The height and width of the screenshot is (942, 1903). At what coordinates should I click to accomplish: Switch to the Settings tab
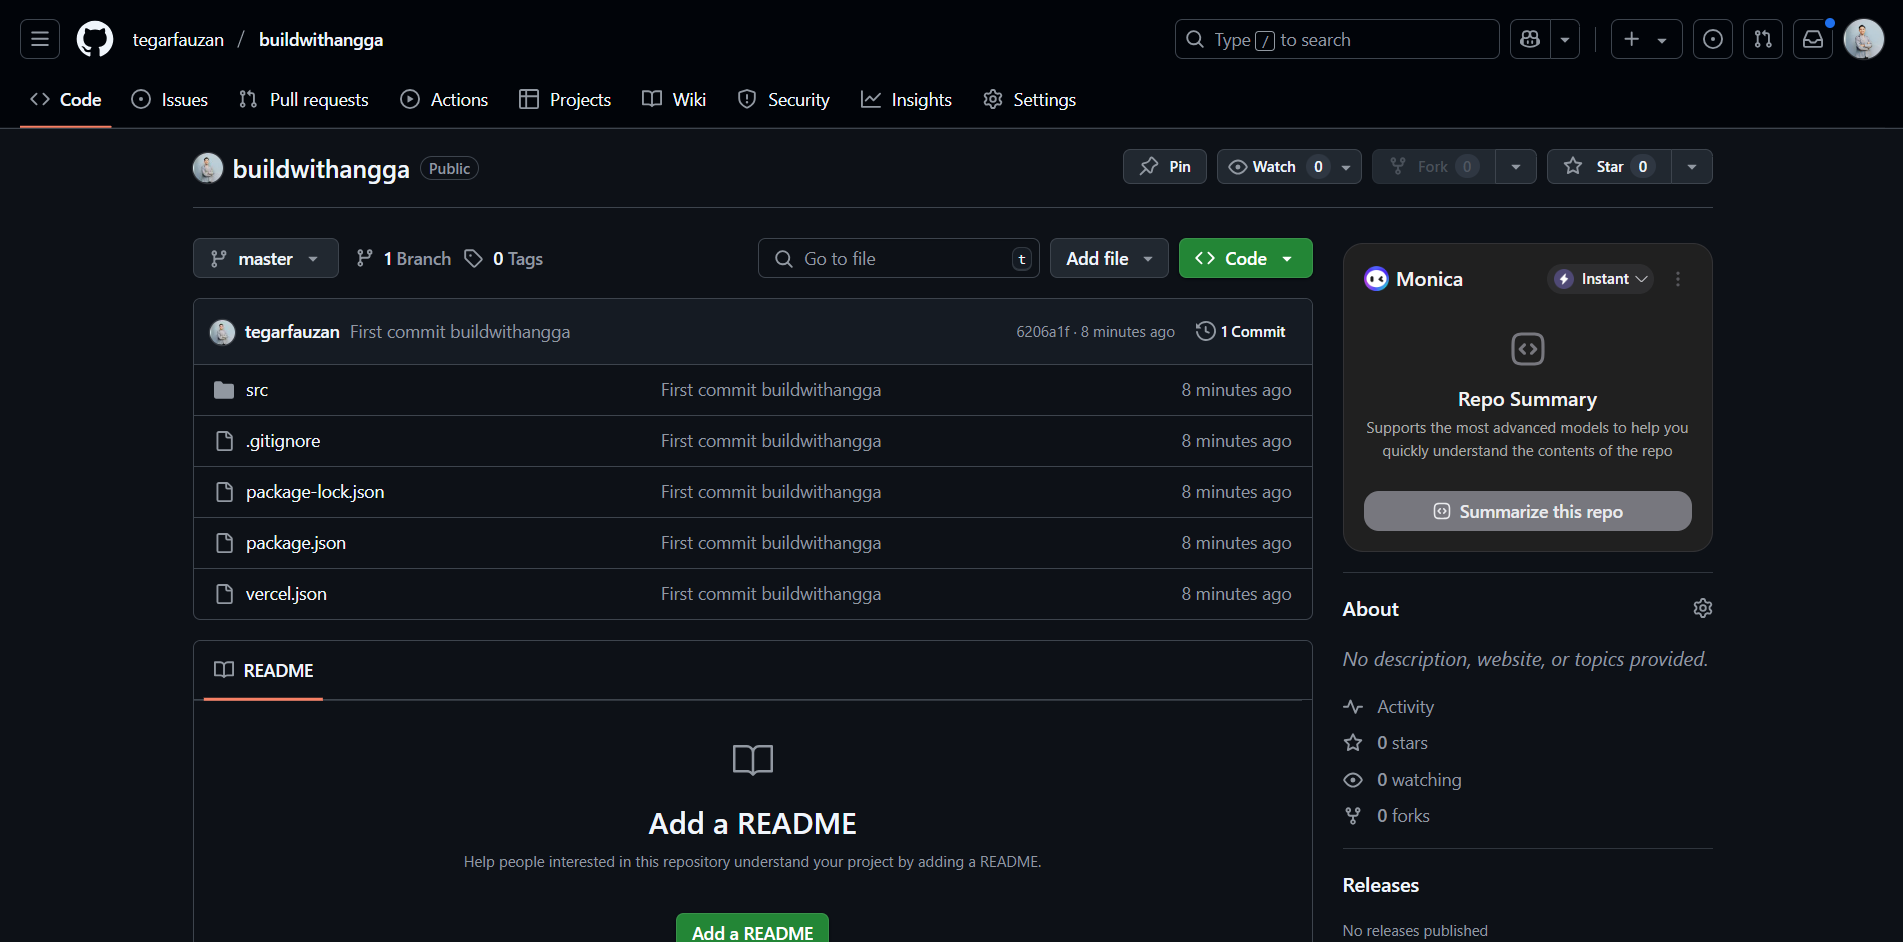(1029, 100)
